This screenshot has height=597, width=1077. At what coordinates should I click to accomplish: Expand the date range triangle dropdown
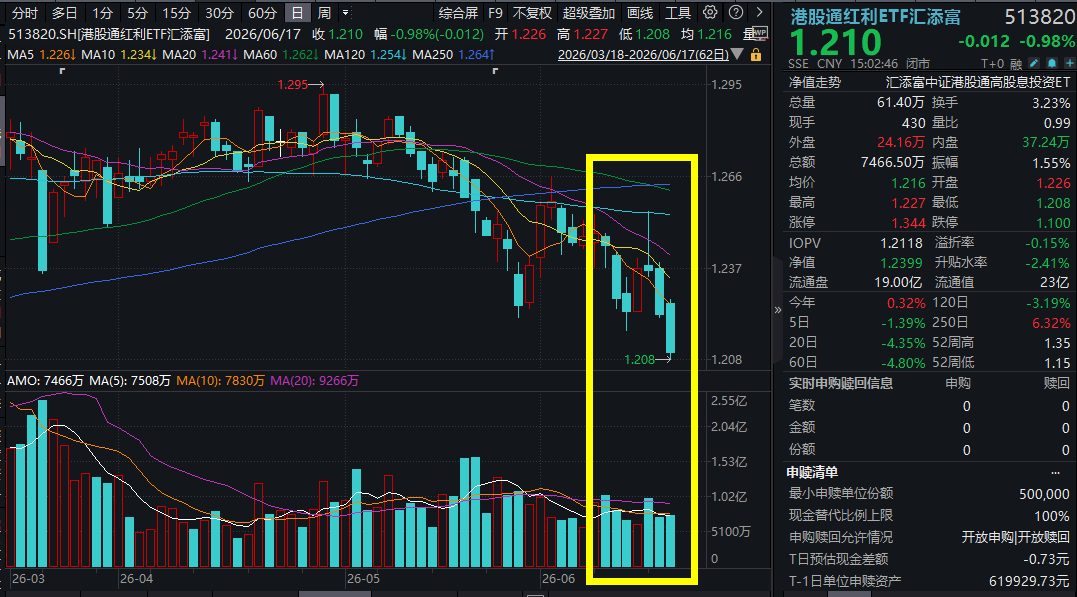point(738,54)
